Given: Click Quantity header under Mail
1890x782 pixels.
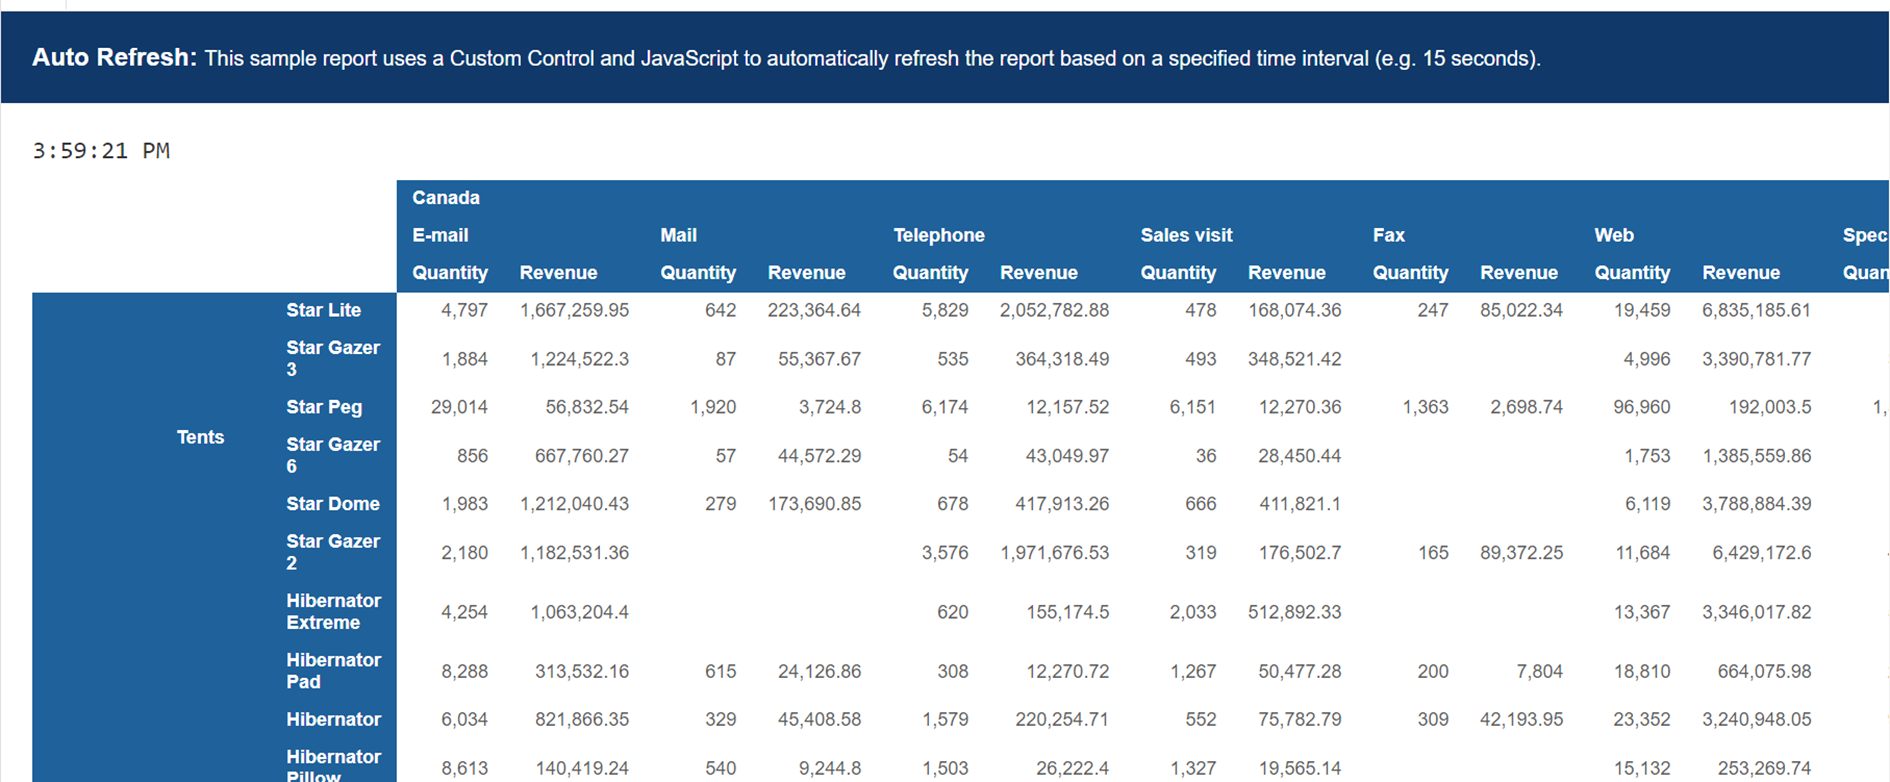Looking at the screenshot, I should 698,273.
